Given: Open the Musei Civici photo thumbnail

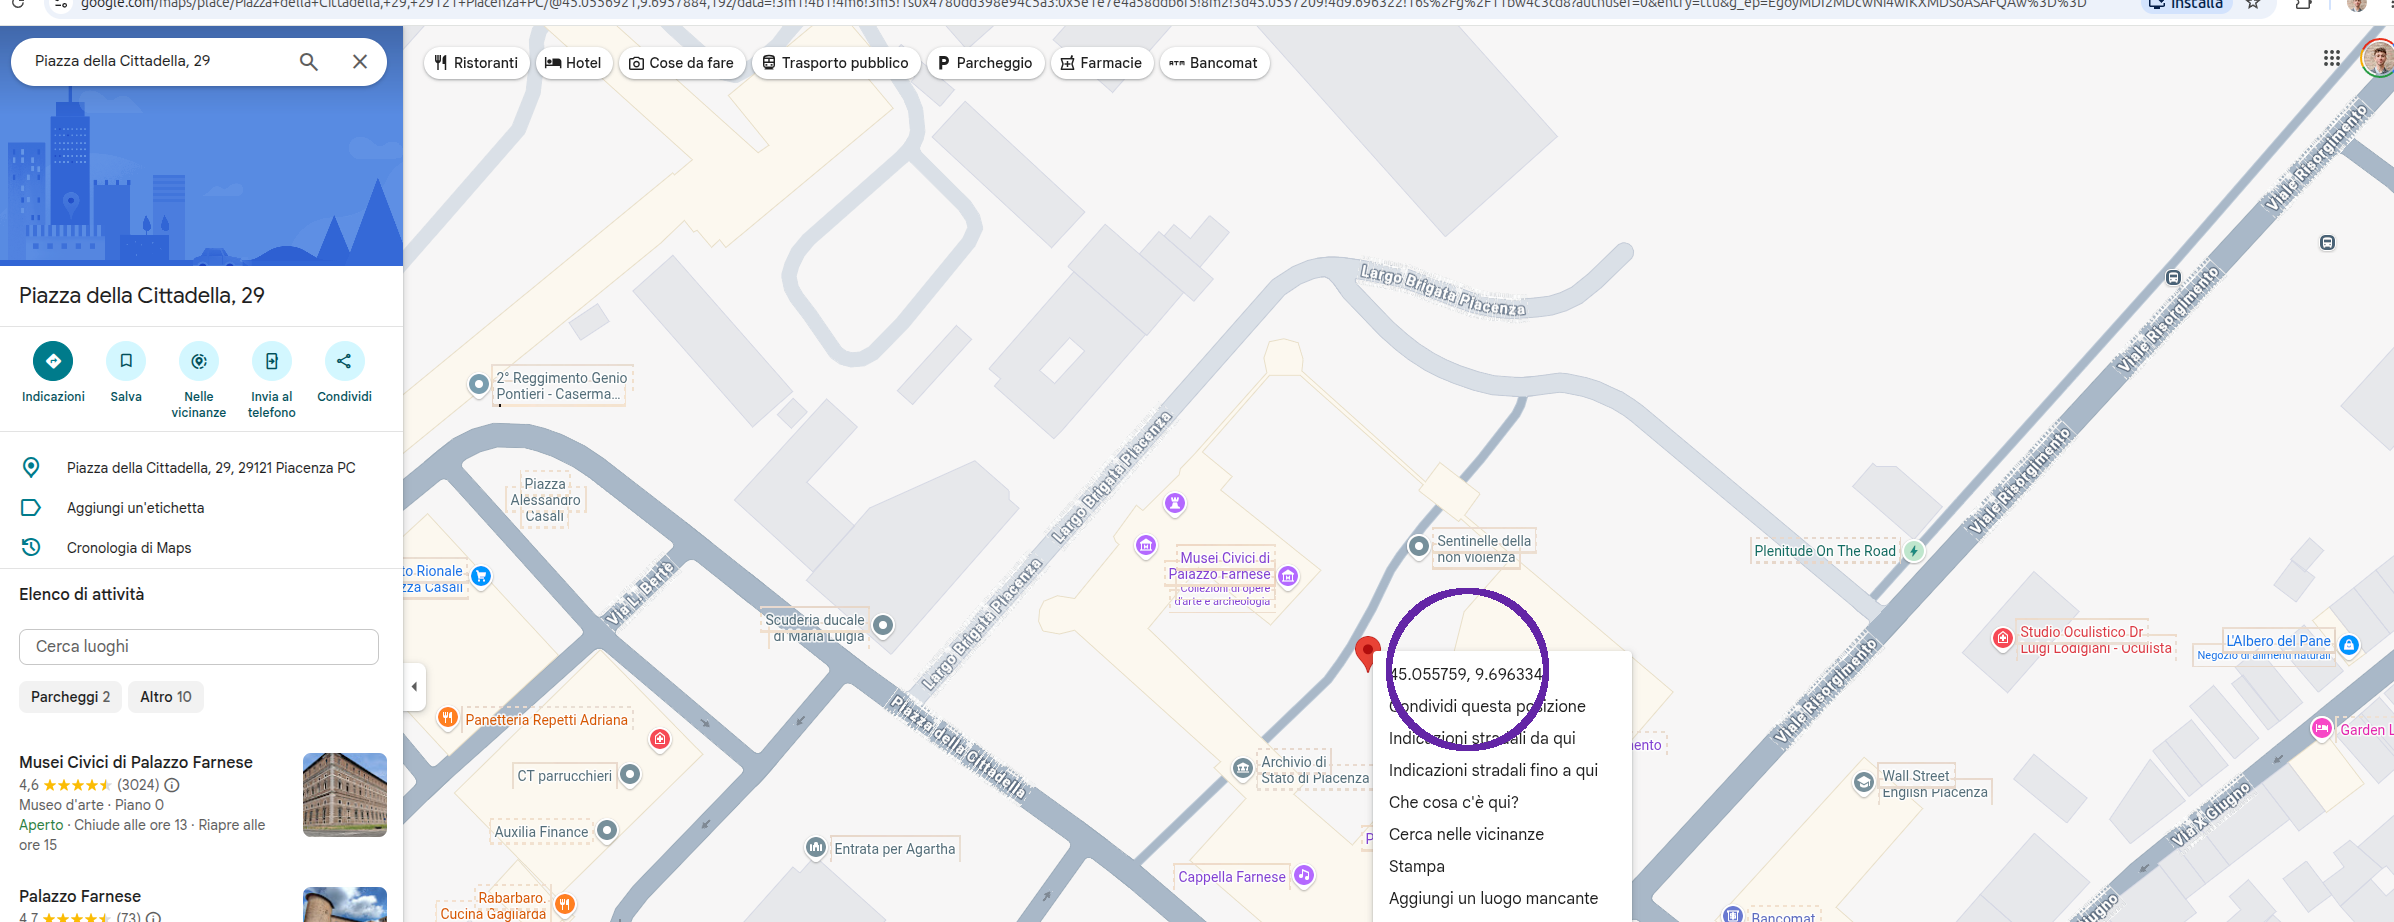Looking at the screenshot, I should pyautogui.click(x=345, y=795).
